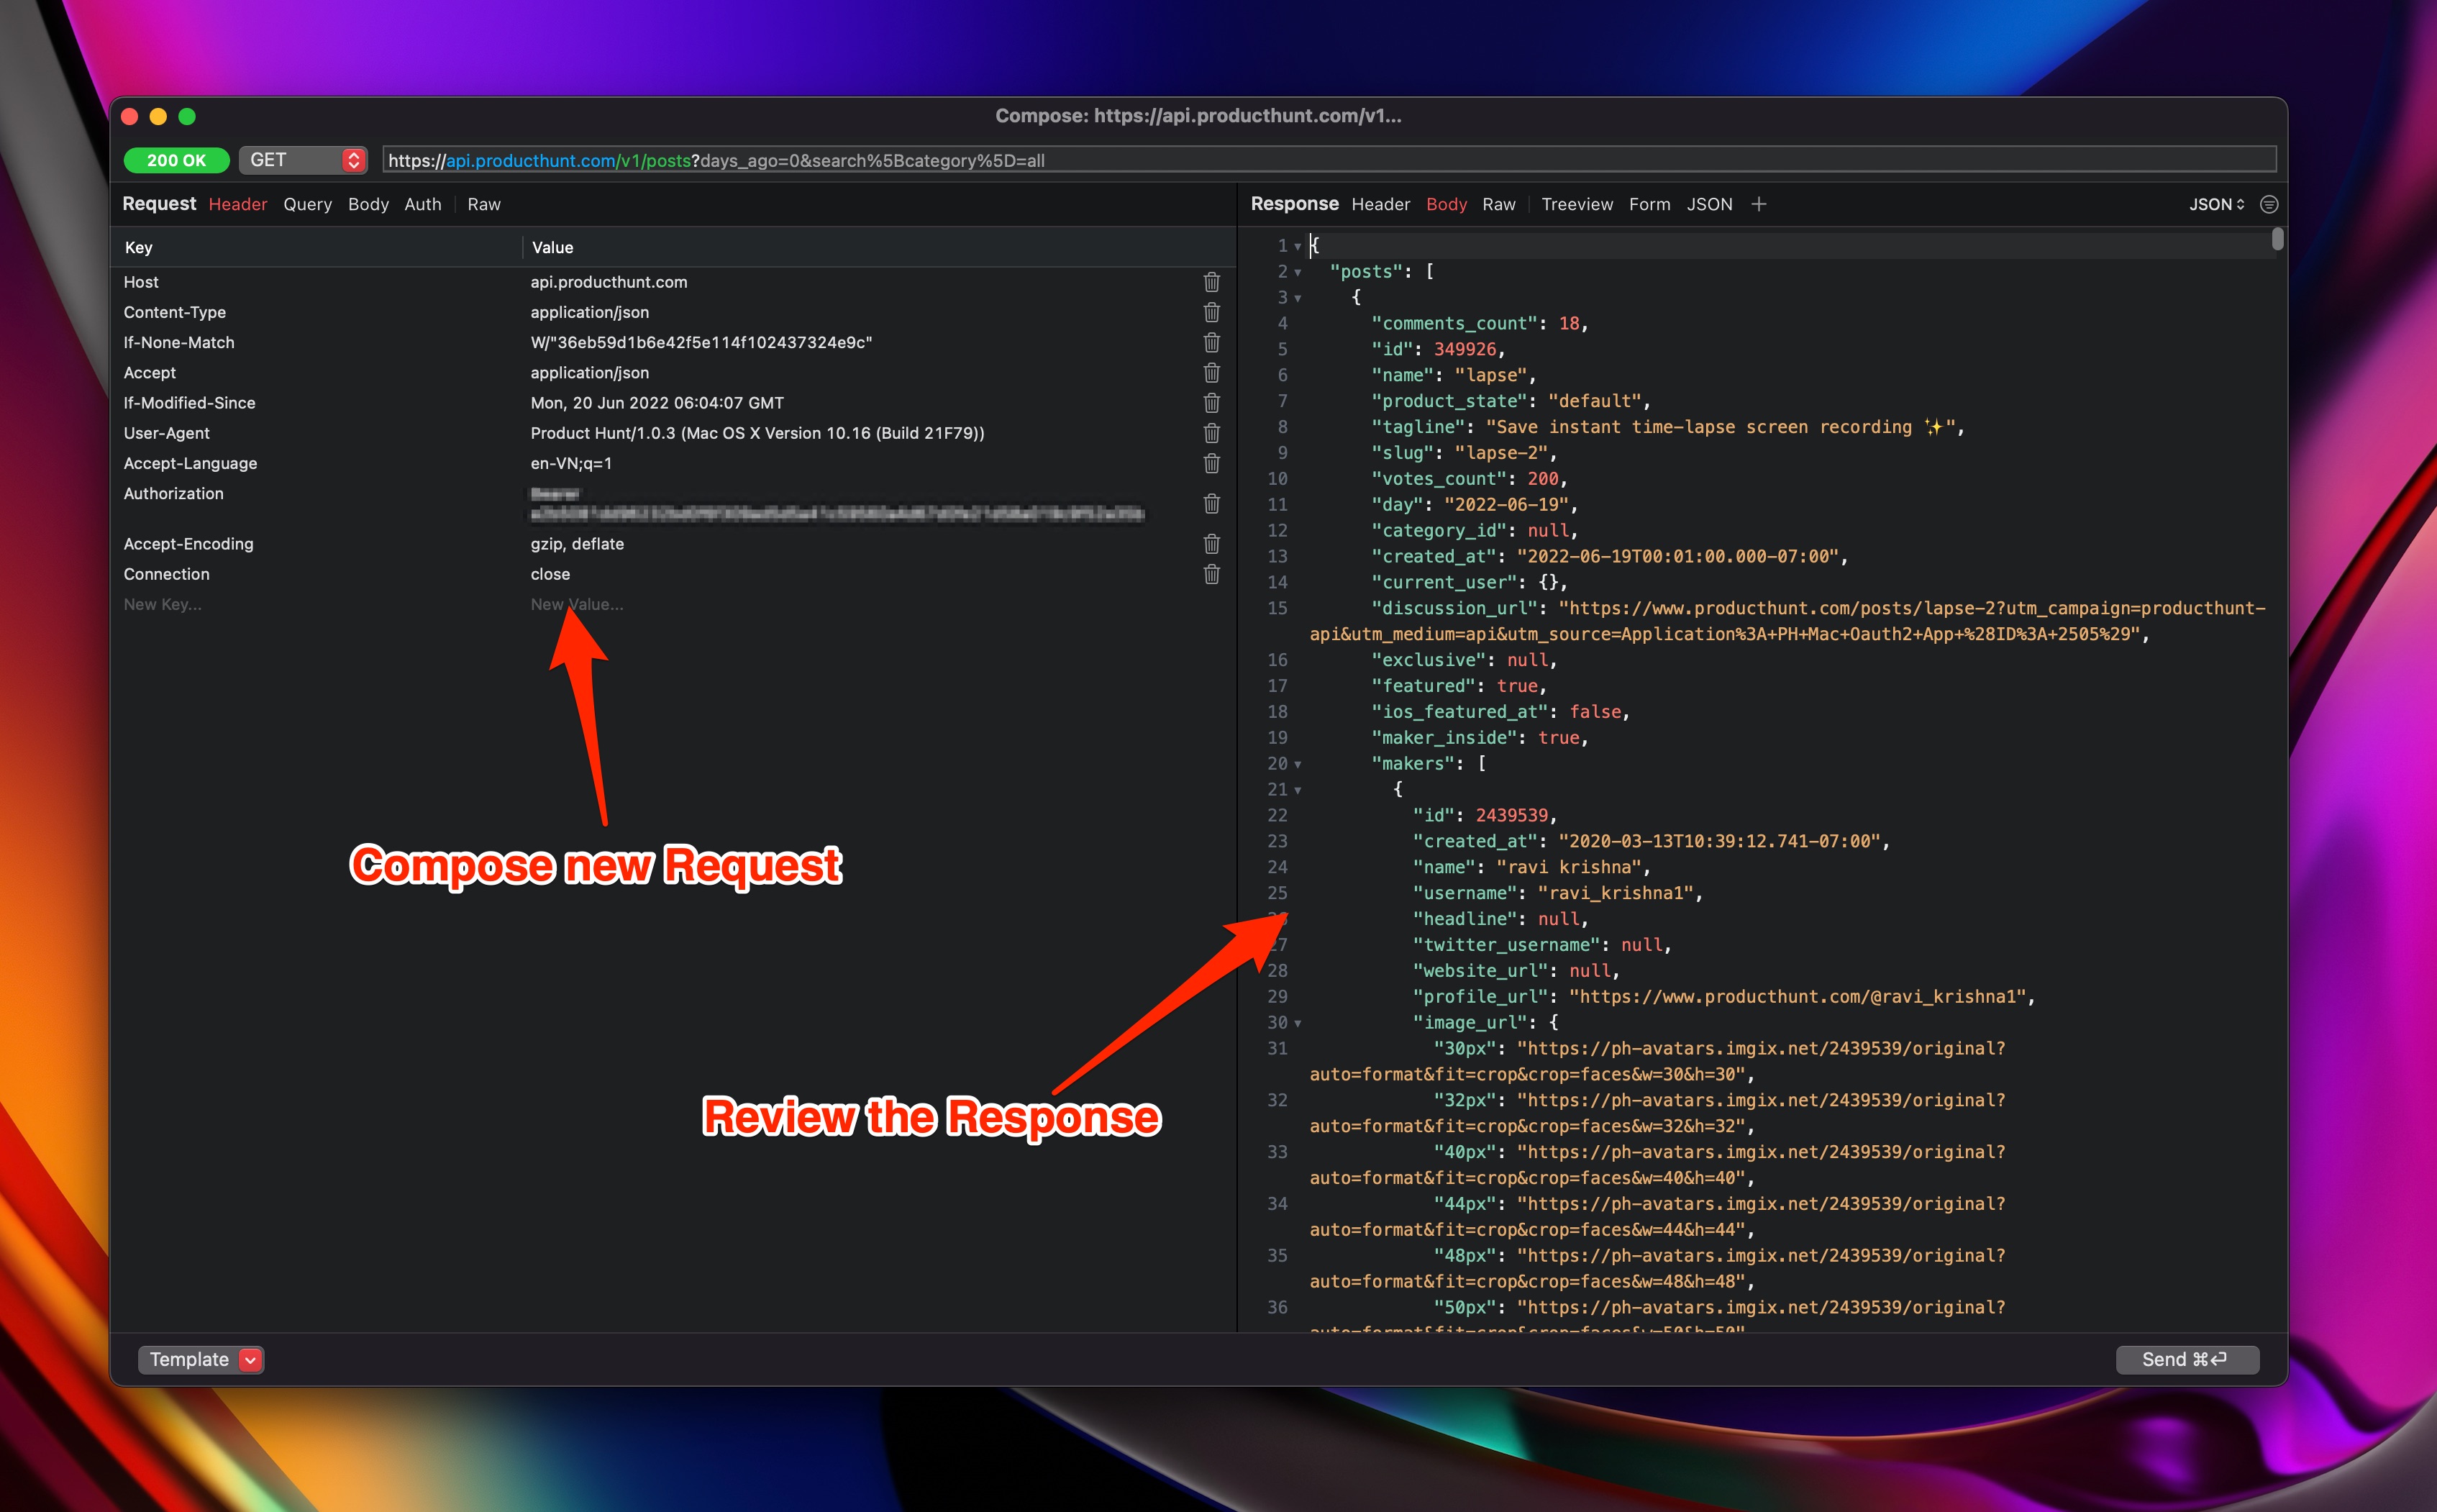
Task: Click the 200 OK status badge
Action: (176, 160)
